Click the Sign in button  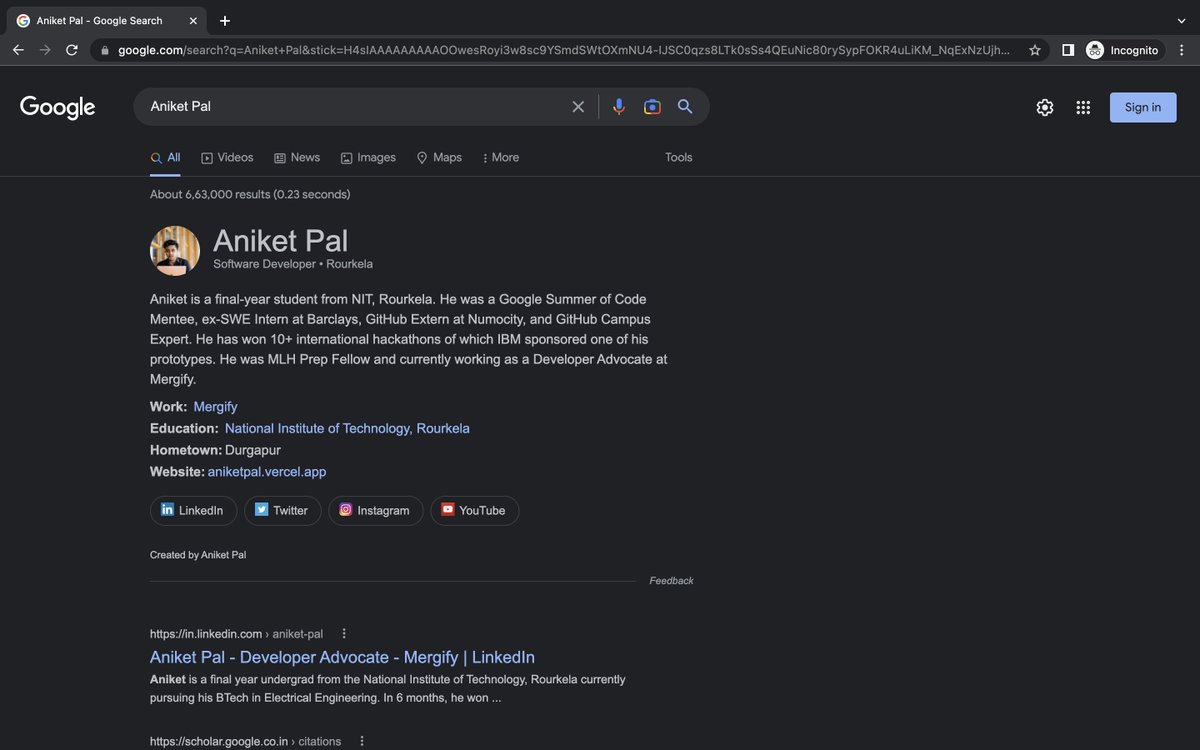click(x=1143, y=107)
